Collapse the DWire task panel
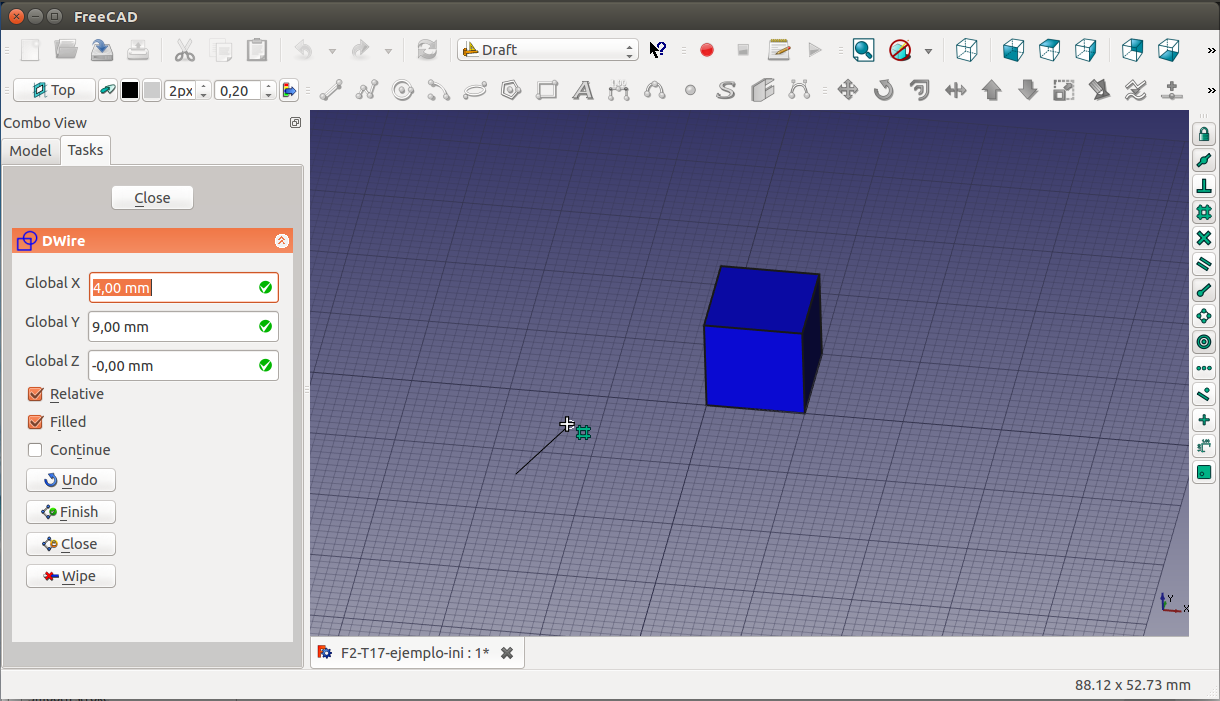 [x=281, y=241]
